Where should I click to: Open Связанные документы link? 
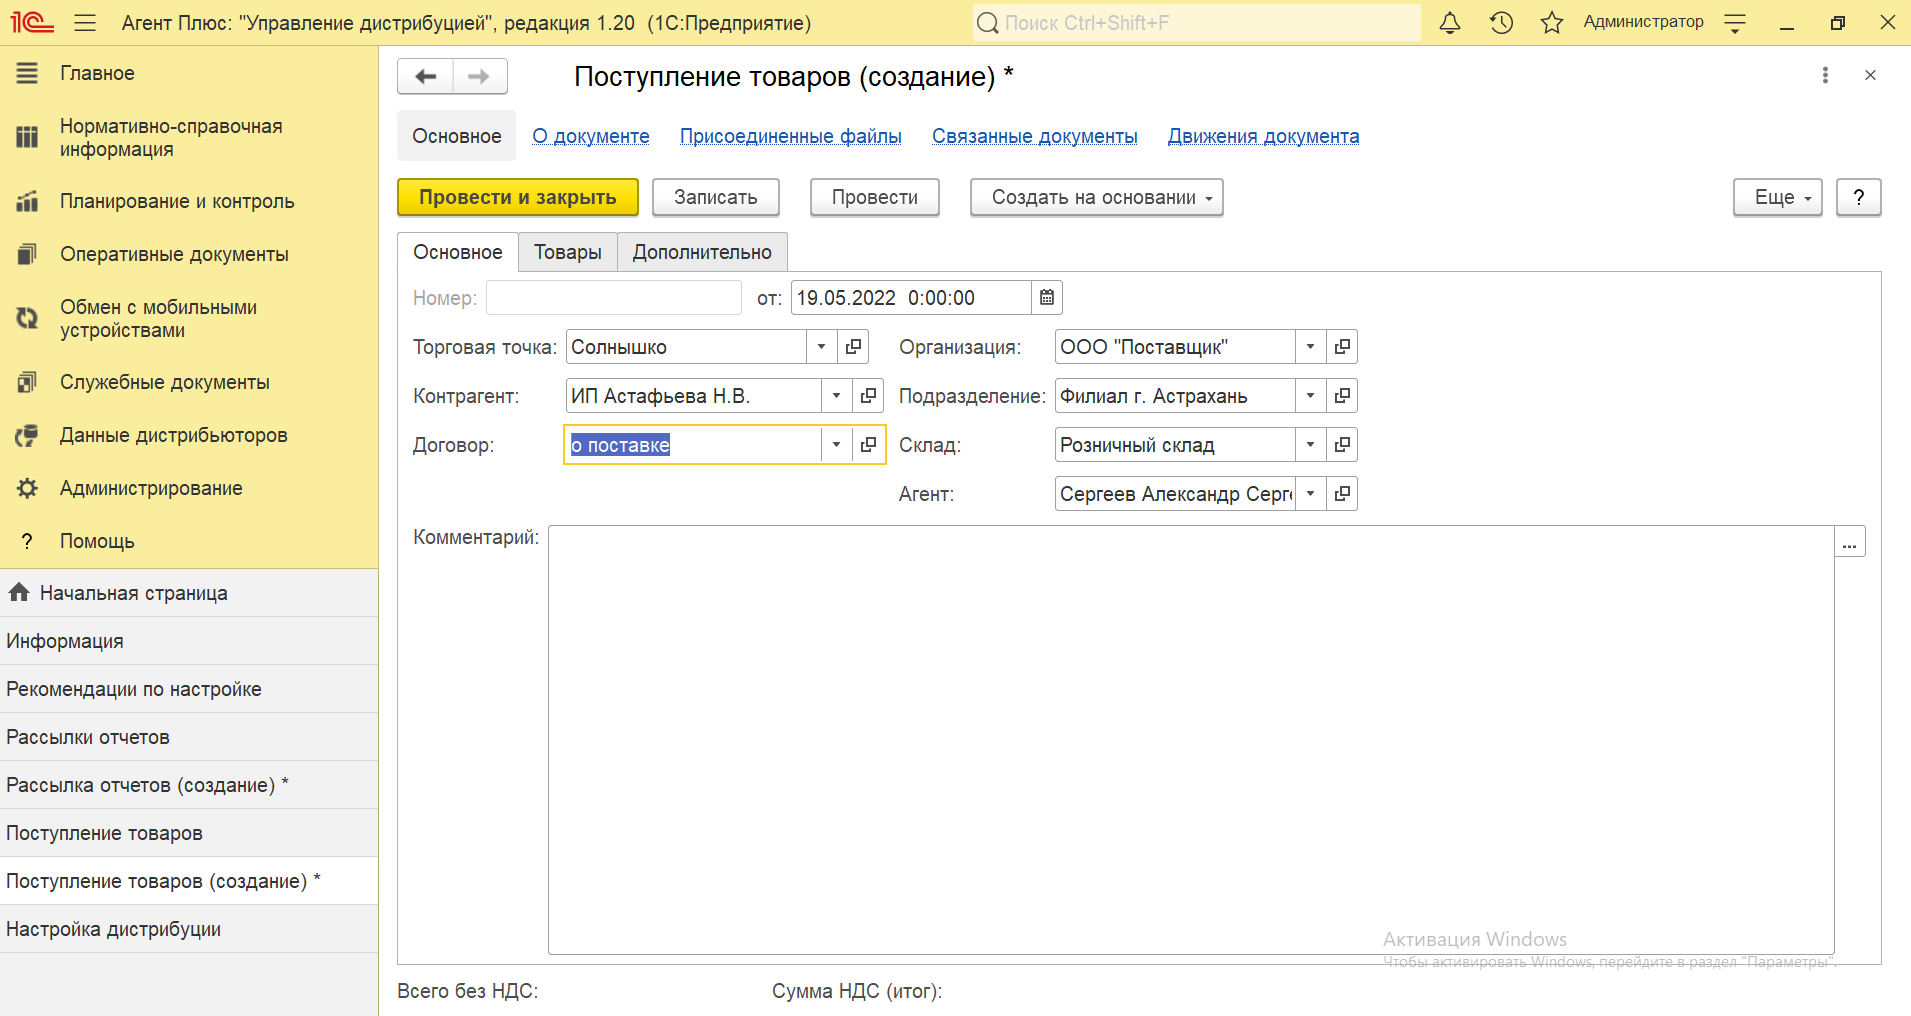click(x=1035, y=136)
